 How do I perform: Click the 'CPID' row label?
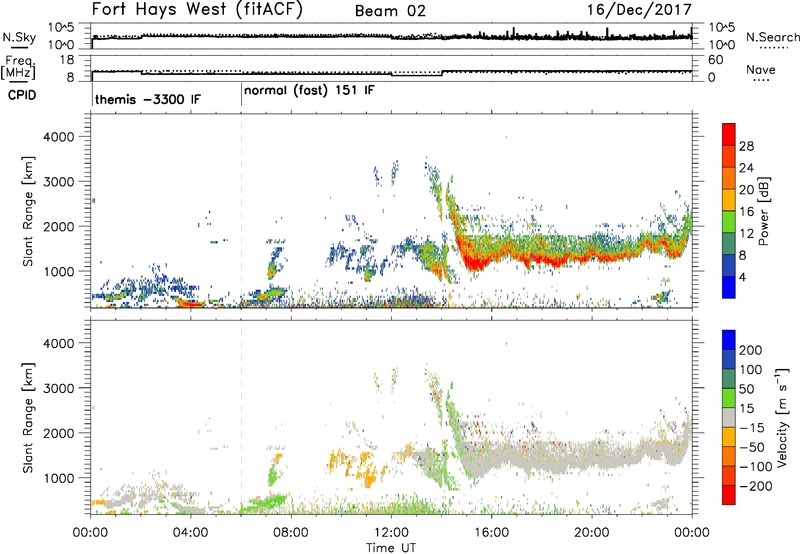click(x=22, y=95)
